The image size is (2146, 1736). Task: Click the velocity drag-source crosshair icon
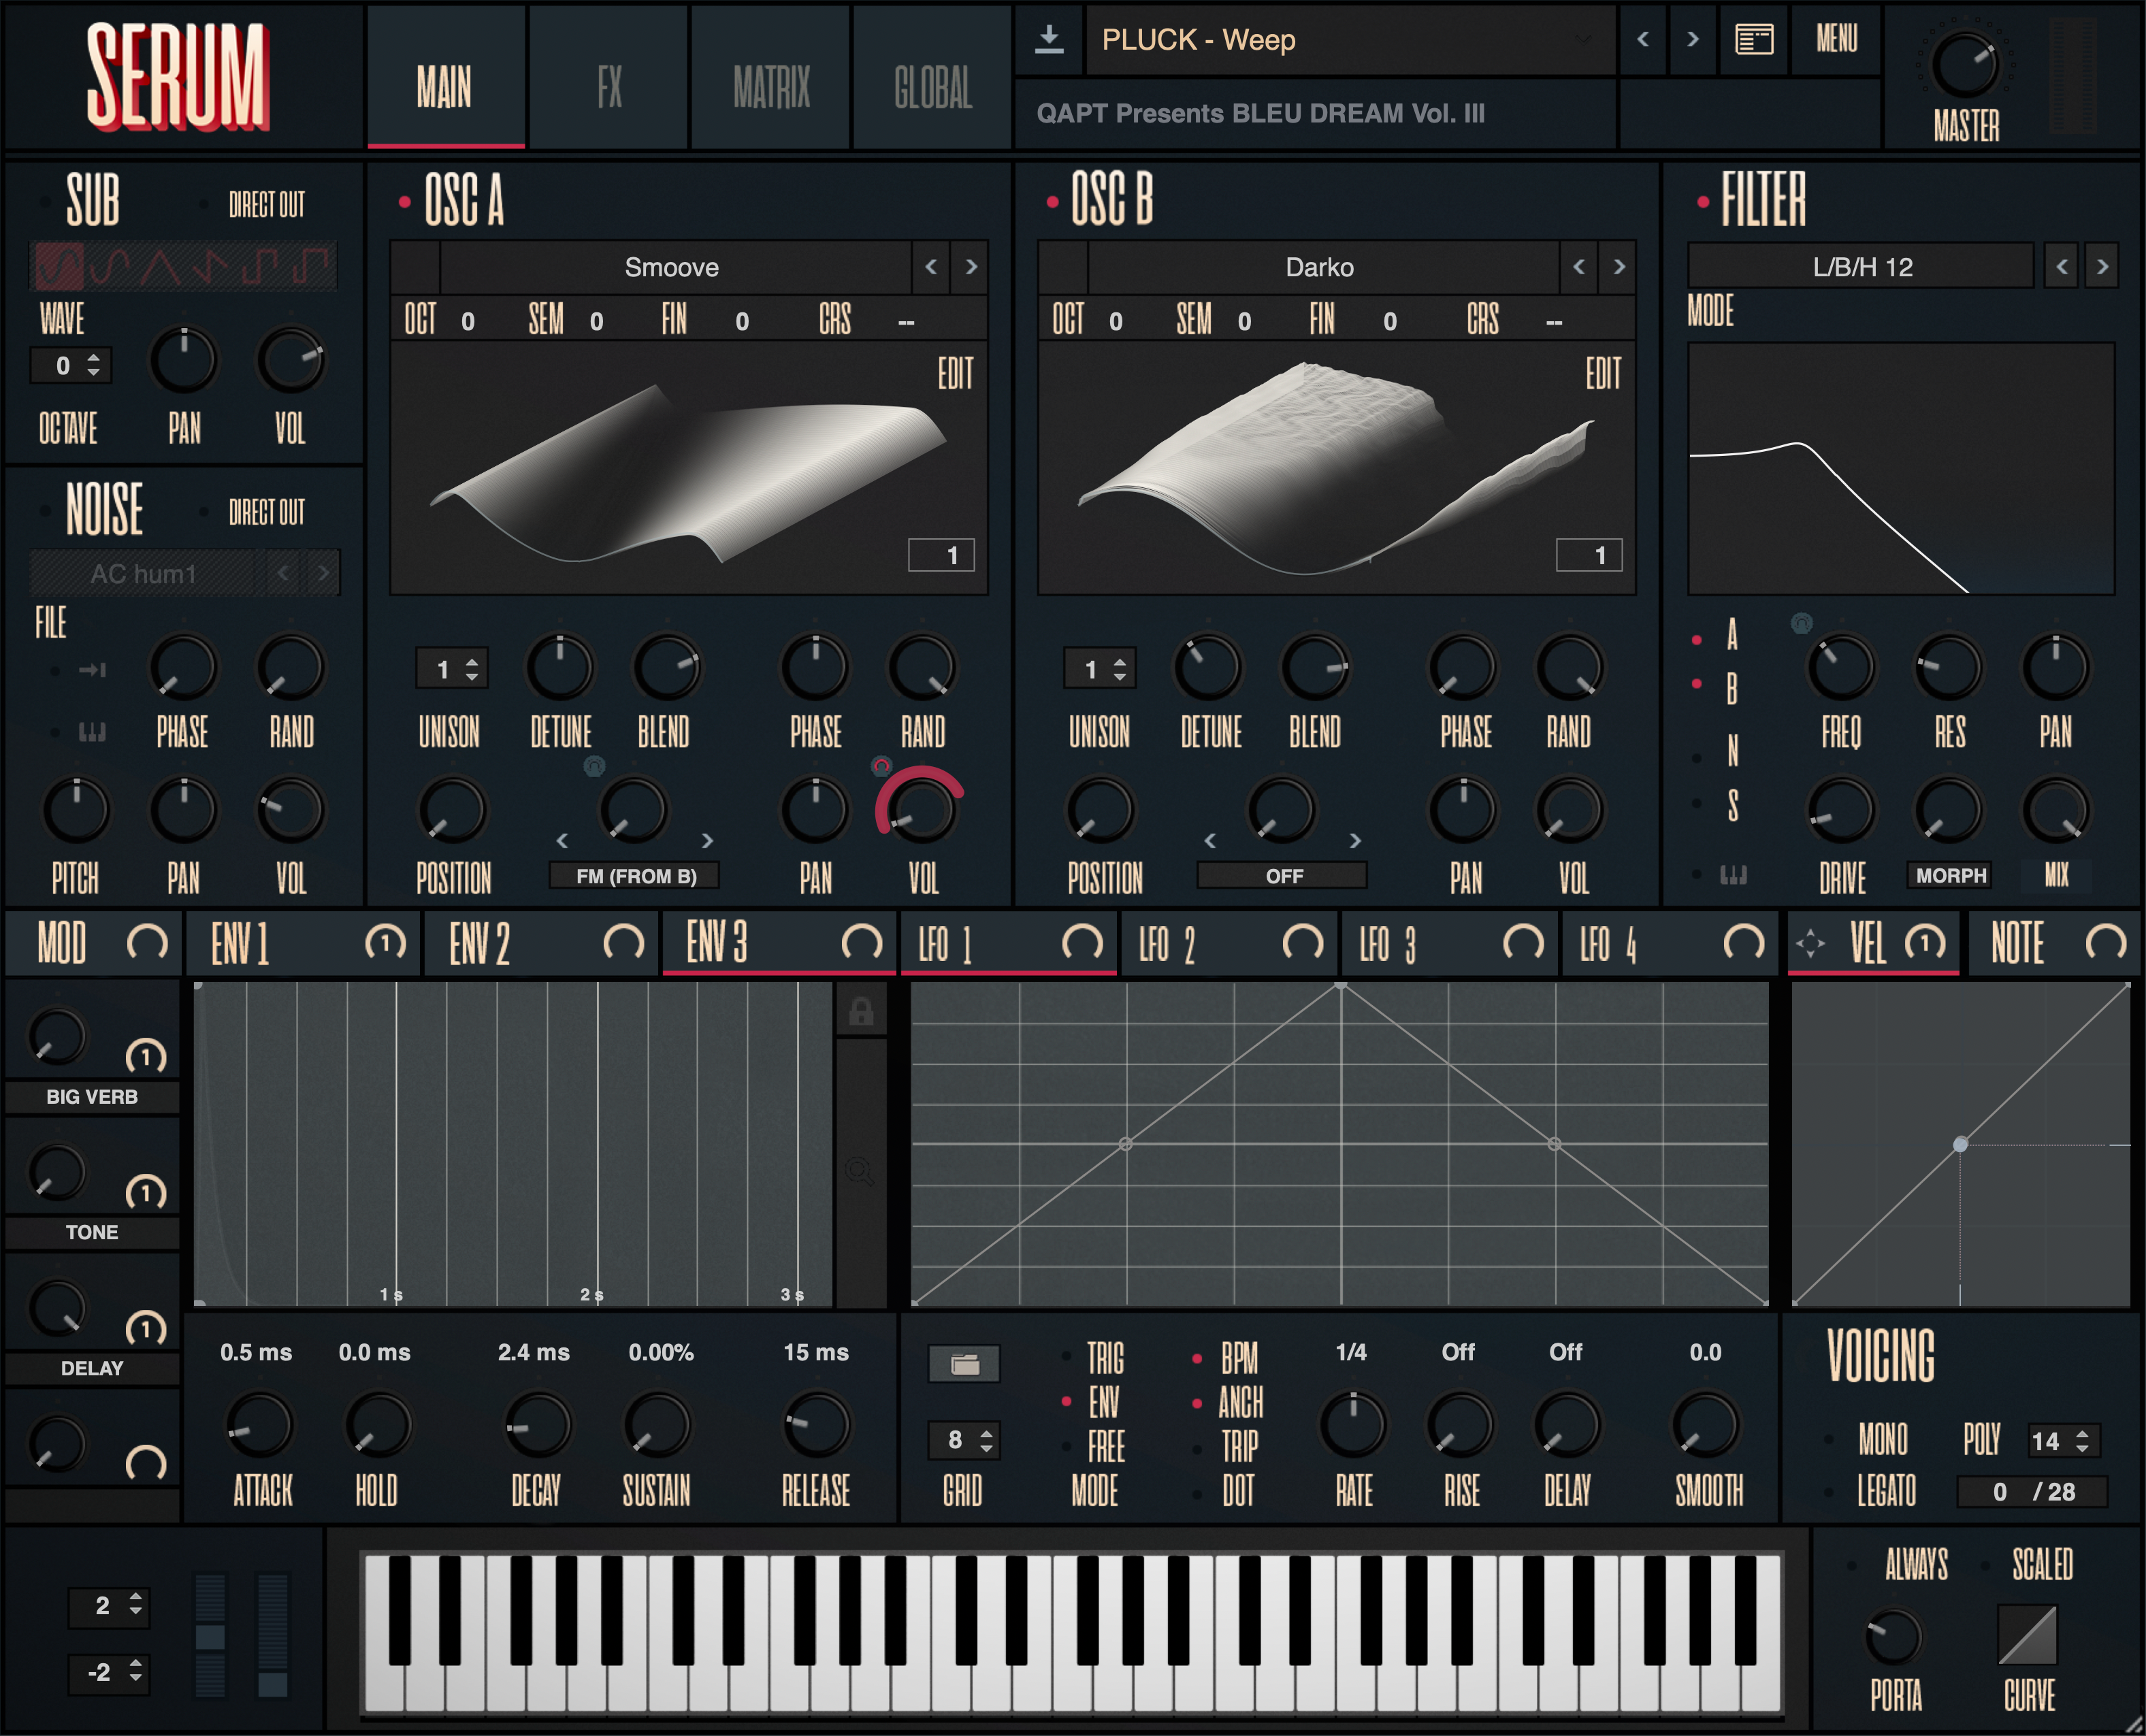pyautogui.click(x=1810, y=943)
